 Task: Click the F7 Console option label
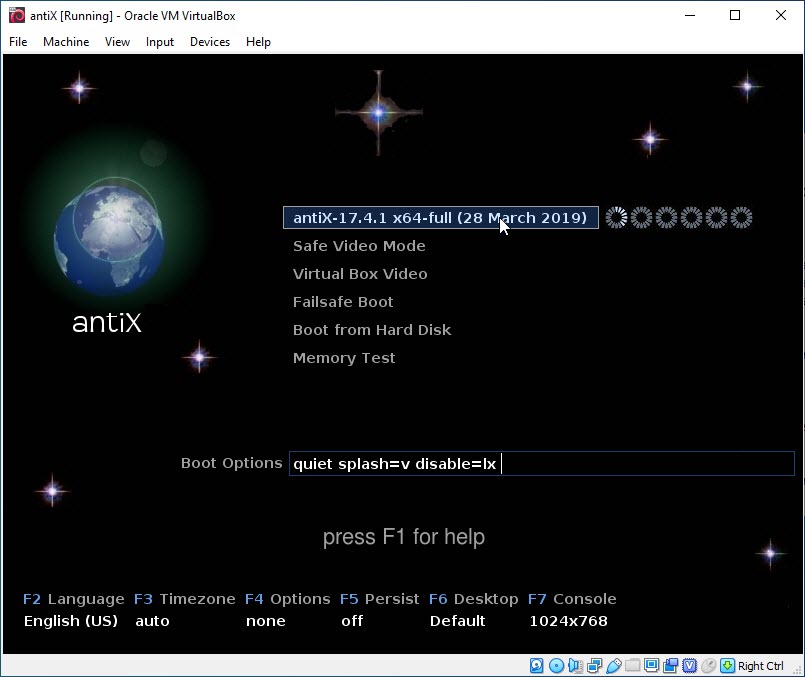(572, 599)
